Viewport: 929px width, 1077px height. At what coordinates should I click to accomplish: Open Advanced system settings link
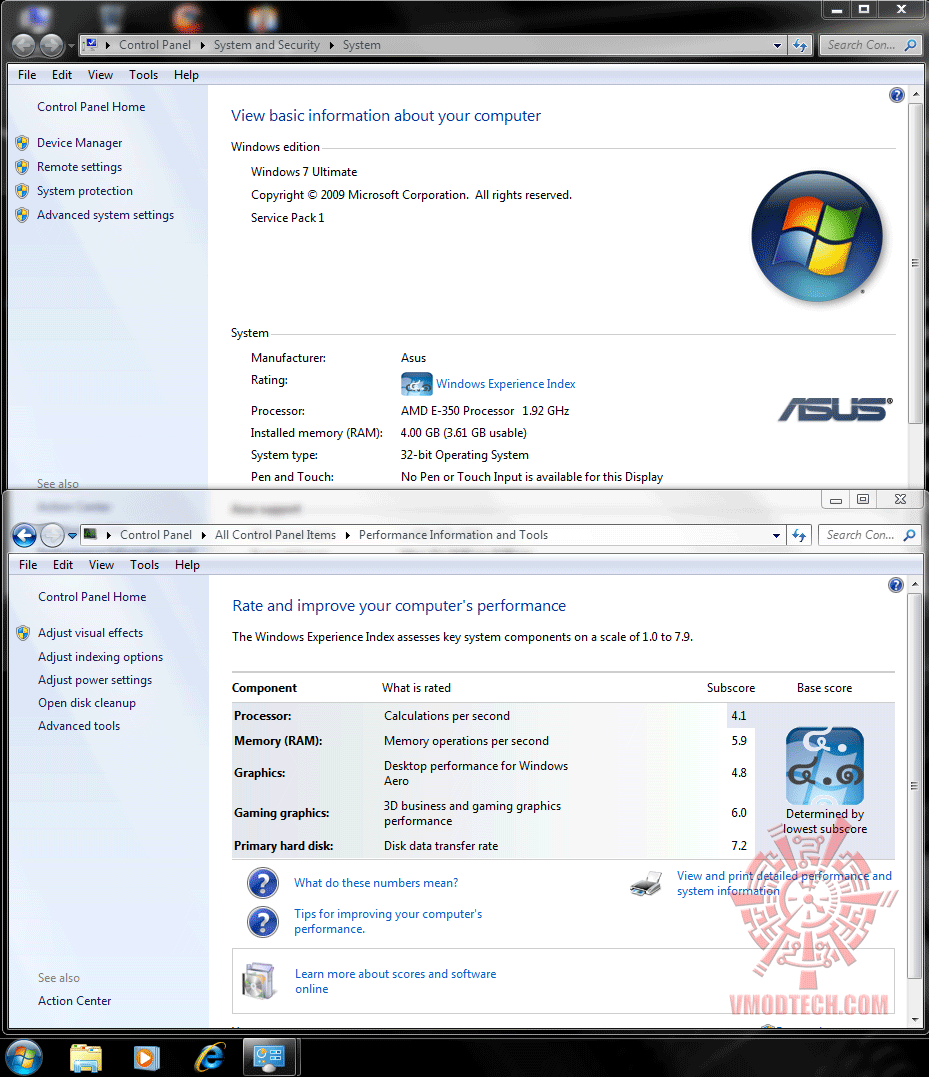pyautogui.click(x=106, y=215)
